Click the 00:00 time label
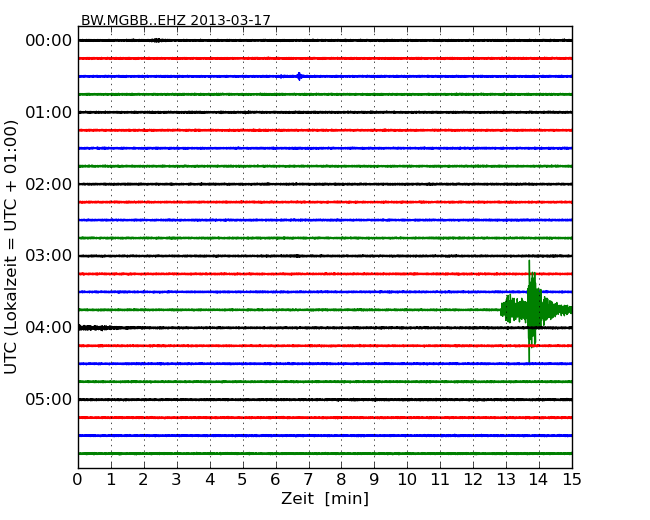Viewport: 650px width, 520px height. click(49, 41)
